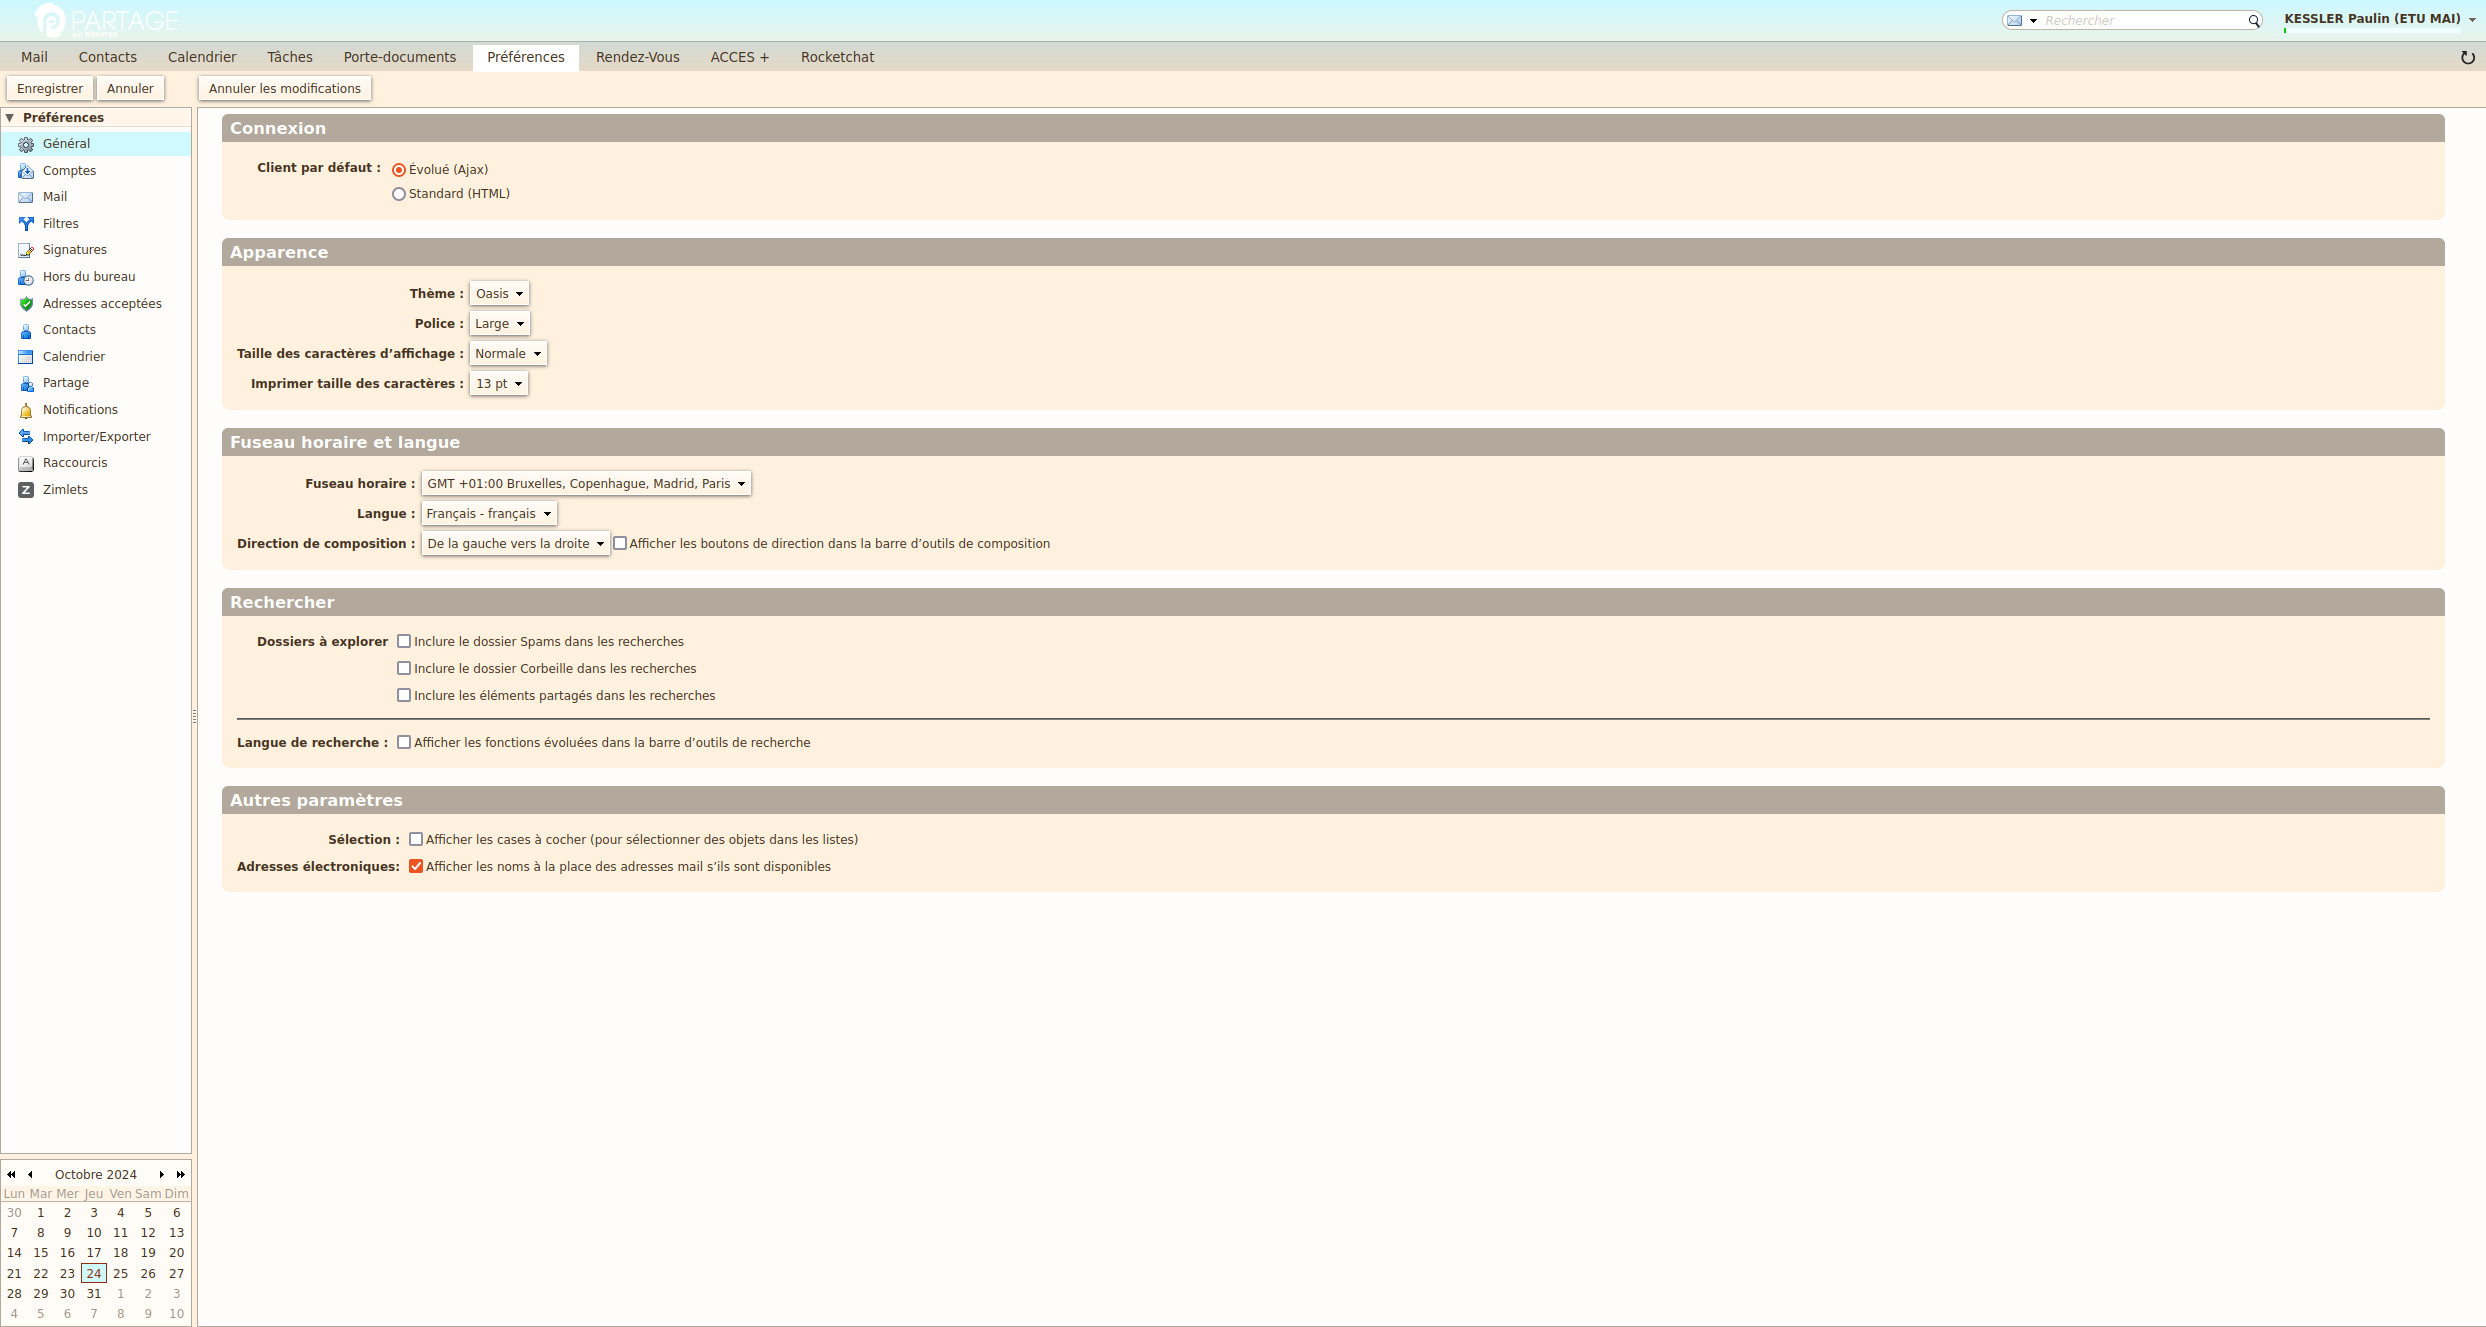
Task: Click the Importer/Exporter arrows icon
Action: point(26,437)
